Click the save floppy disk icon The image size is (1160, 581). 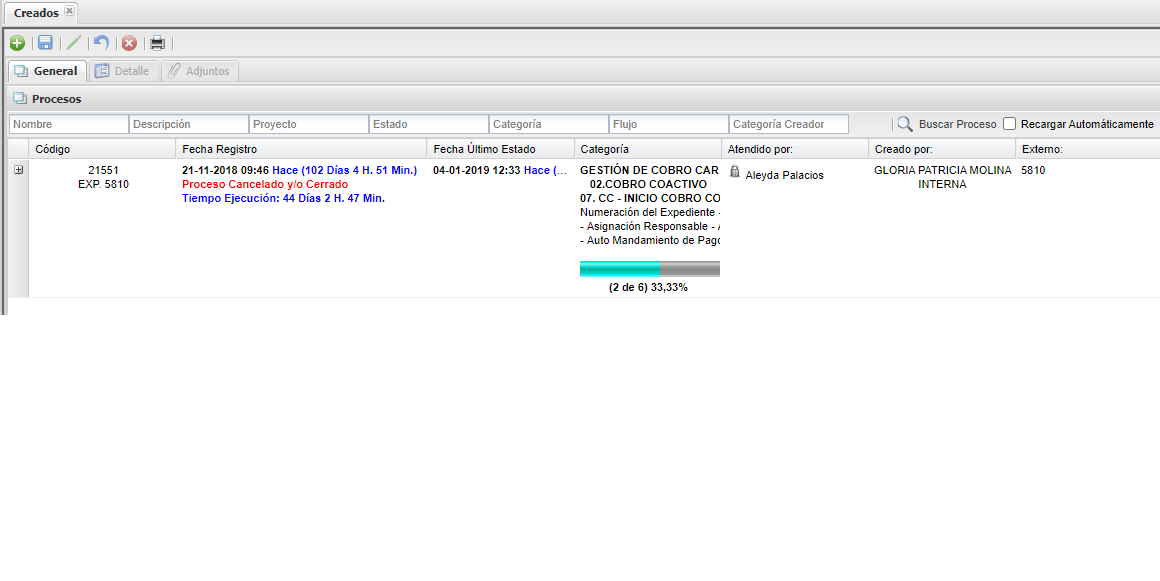click(45, 43)
